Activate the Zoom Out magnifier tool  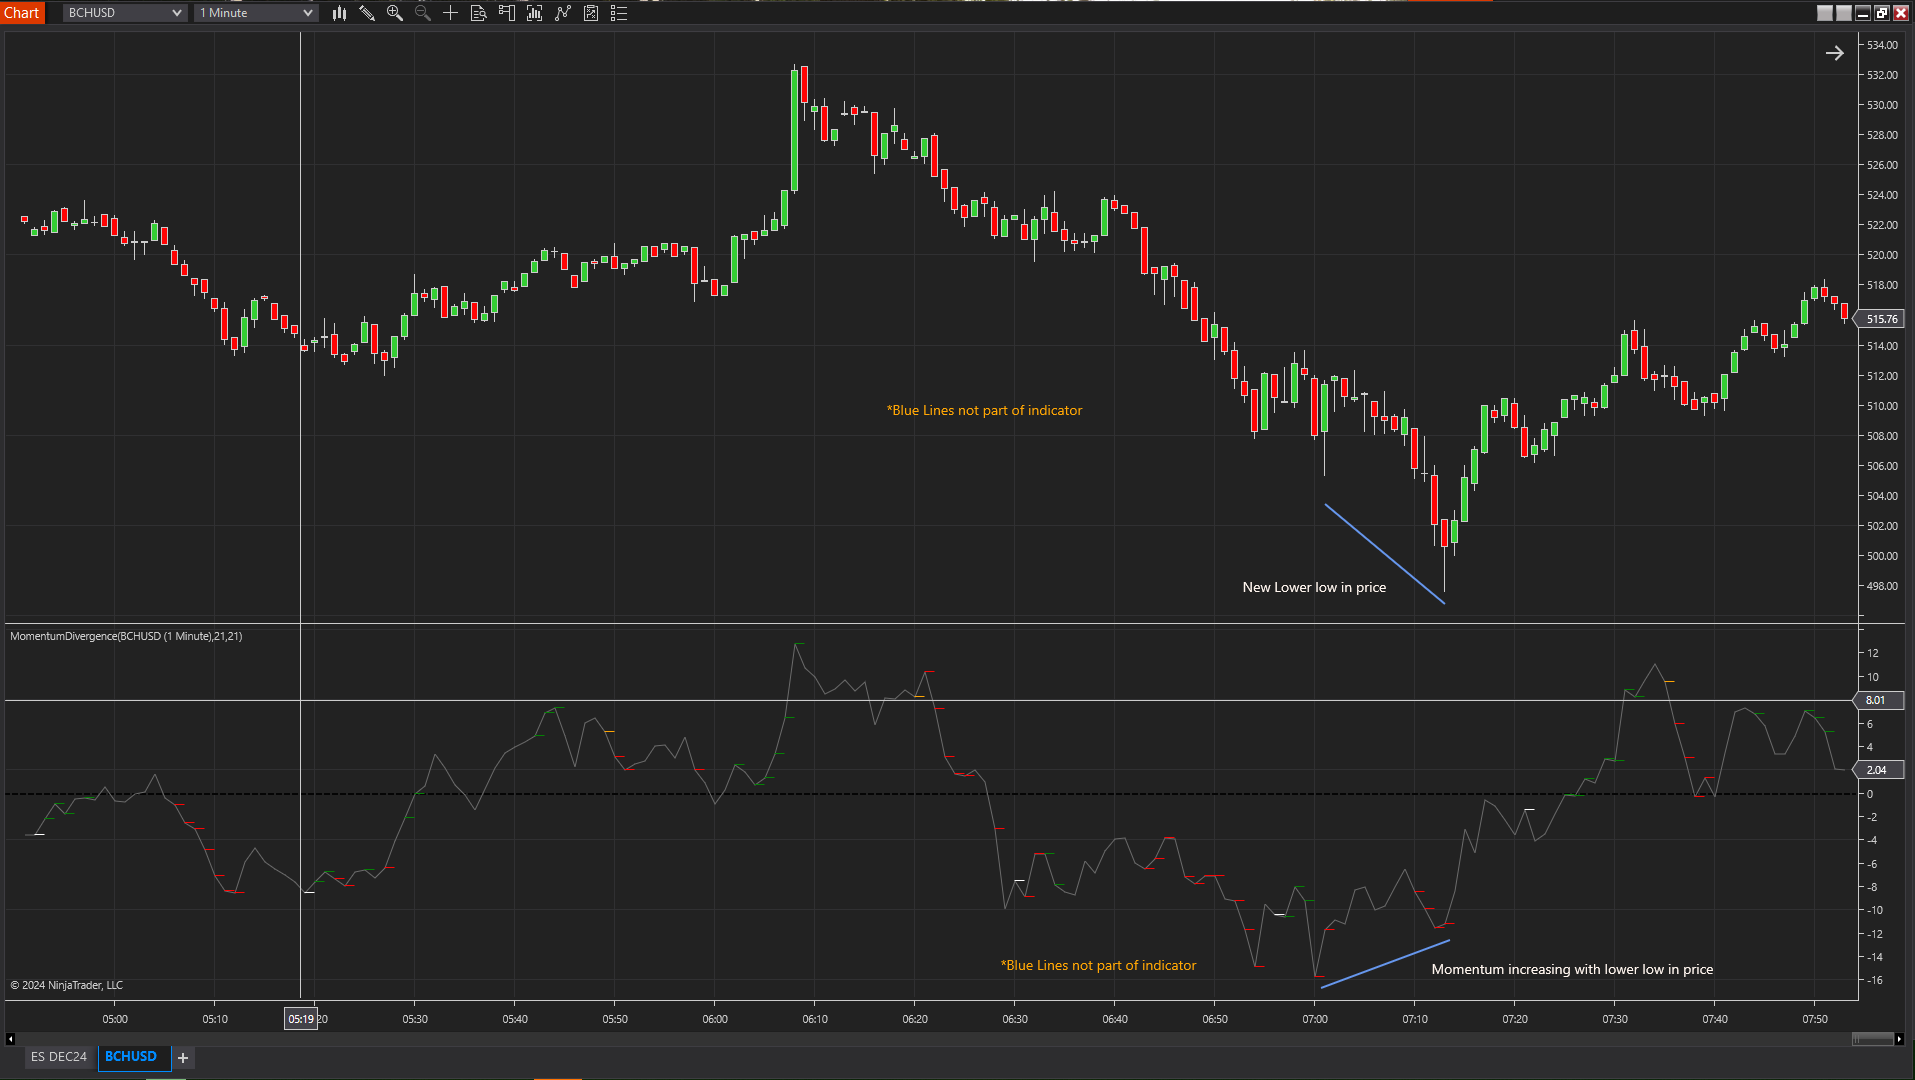pyautogui.click(x=423, y=13)
